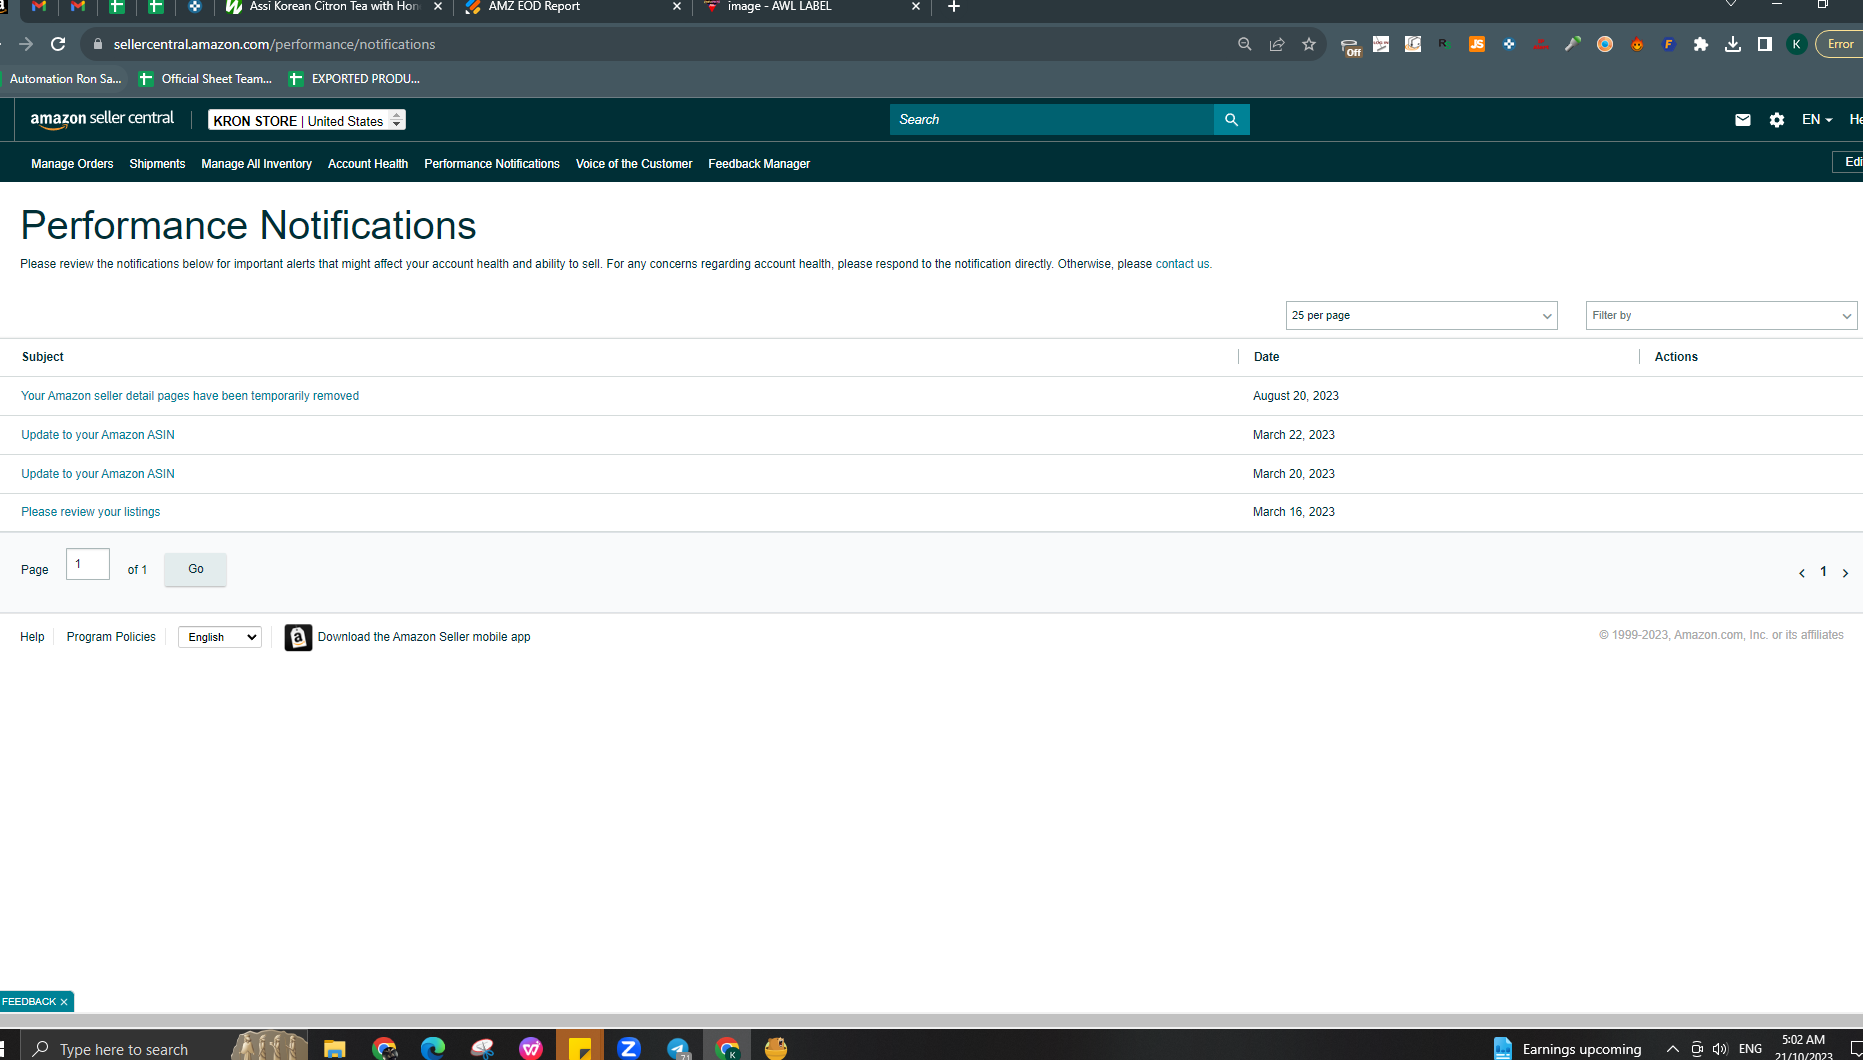
Task: Open the Chrome extensions puzzle menu
Action: (1701, 44)
